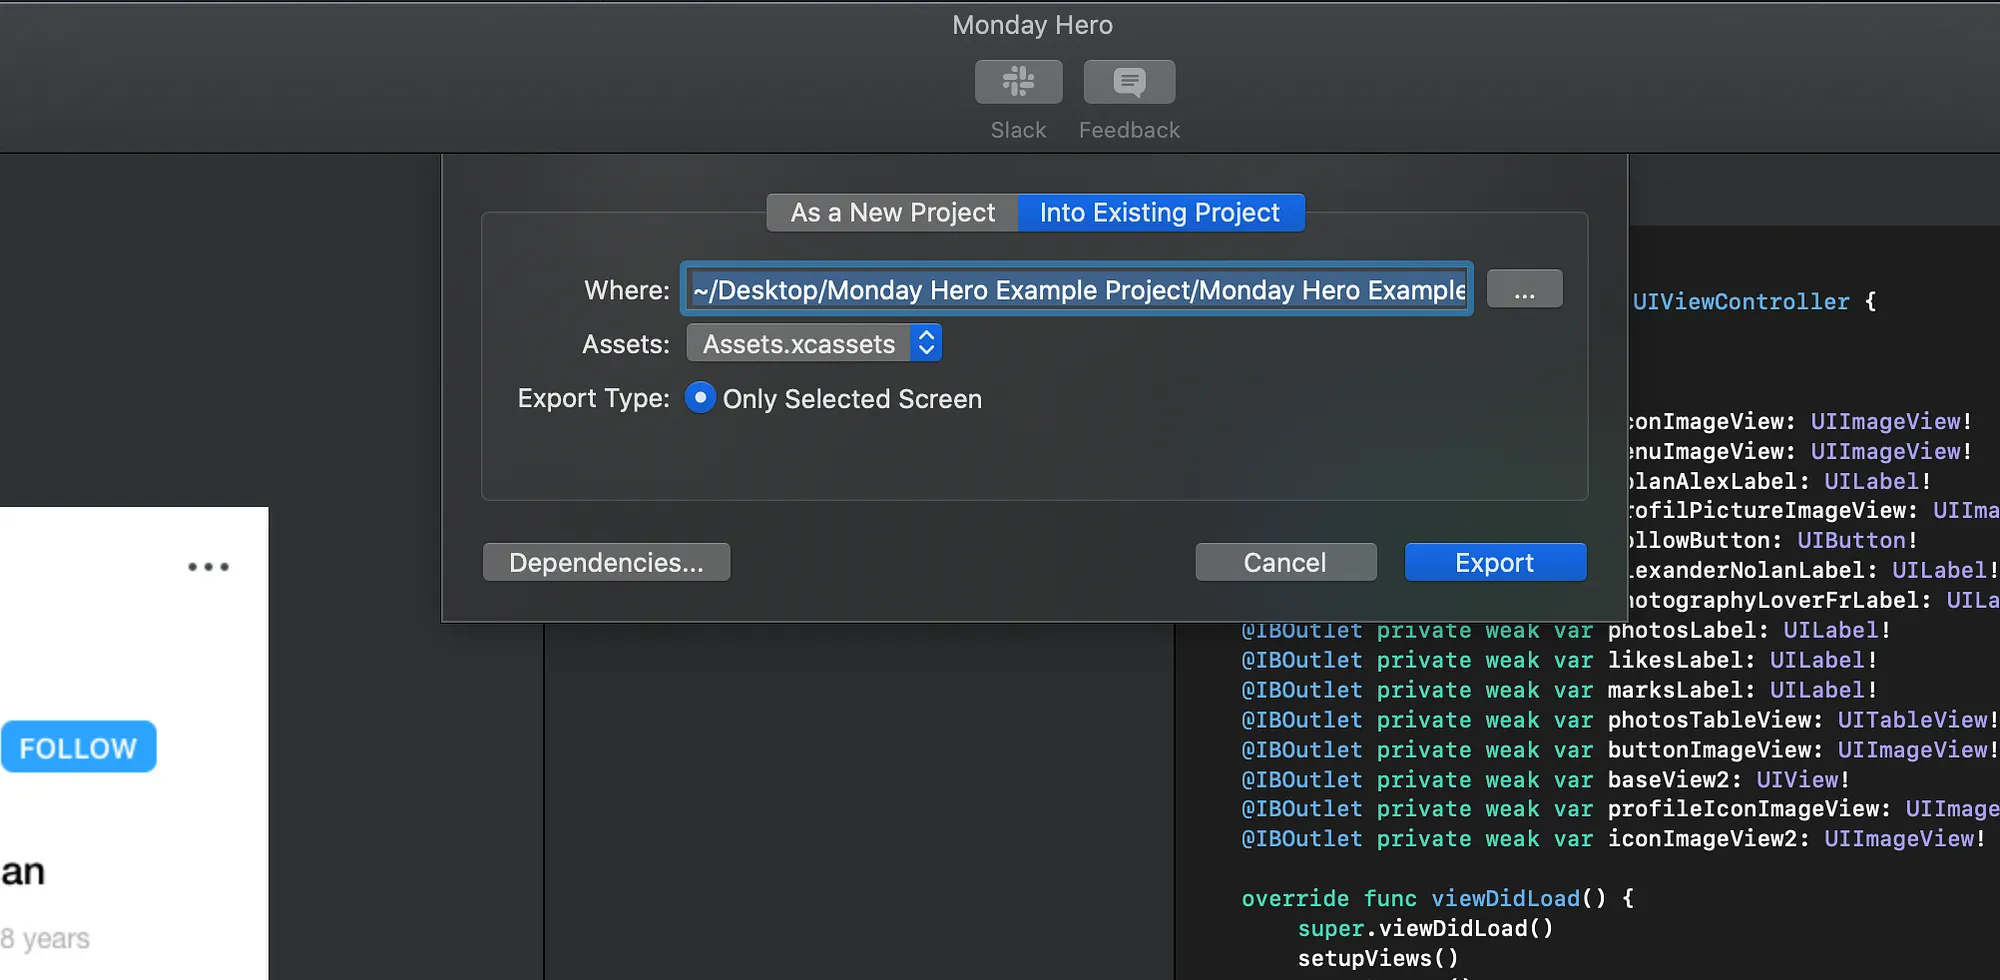The image size is (2000, 980).
Task: Open the folder browse ellipsis button
Action: pyautogui.click(x=1524, y=289)
